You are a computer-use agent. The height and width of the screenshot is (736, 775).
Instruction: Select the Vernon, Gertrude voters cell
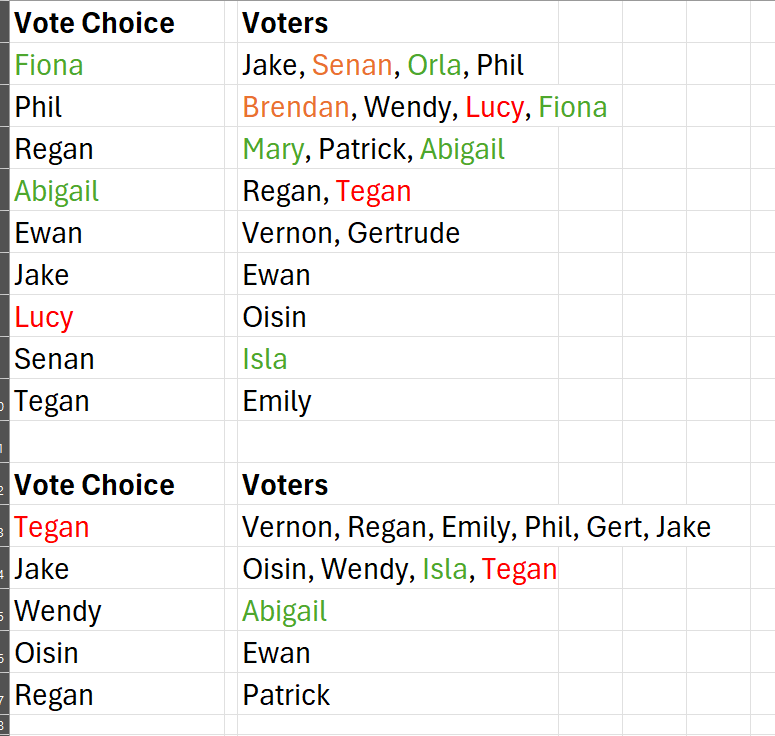click(x=398, y=232)
